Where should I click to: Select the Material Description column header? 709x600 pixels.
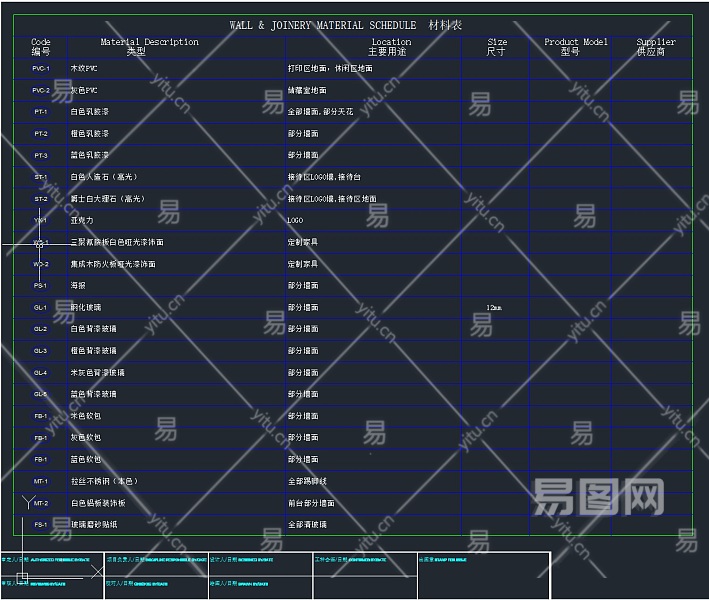click(x=149, y=46)
